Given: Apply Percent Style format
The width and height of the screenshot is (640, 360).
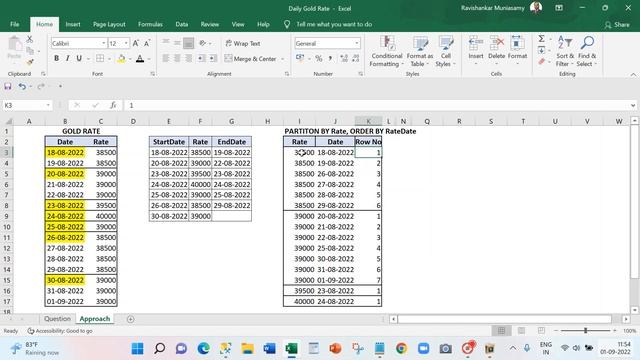Looking at the screenshot, I should [319, 59].
